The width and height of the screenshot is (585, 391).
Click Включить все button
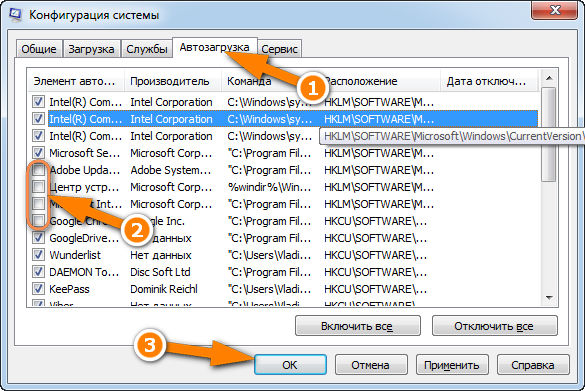pos(357,326)
